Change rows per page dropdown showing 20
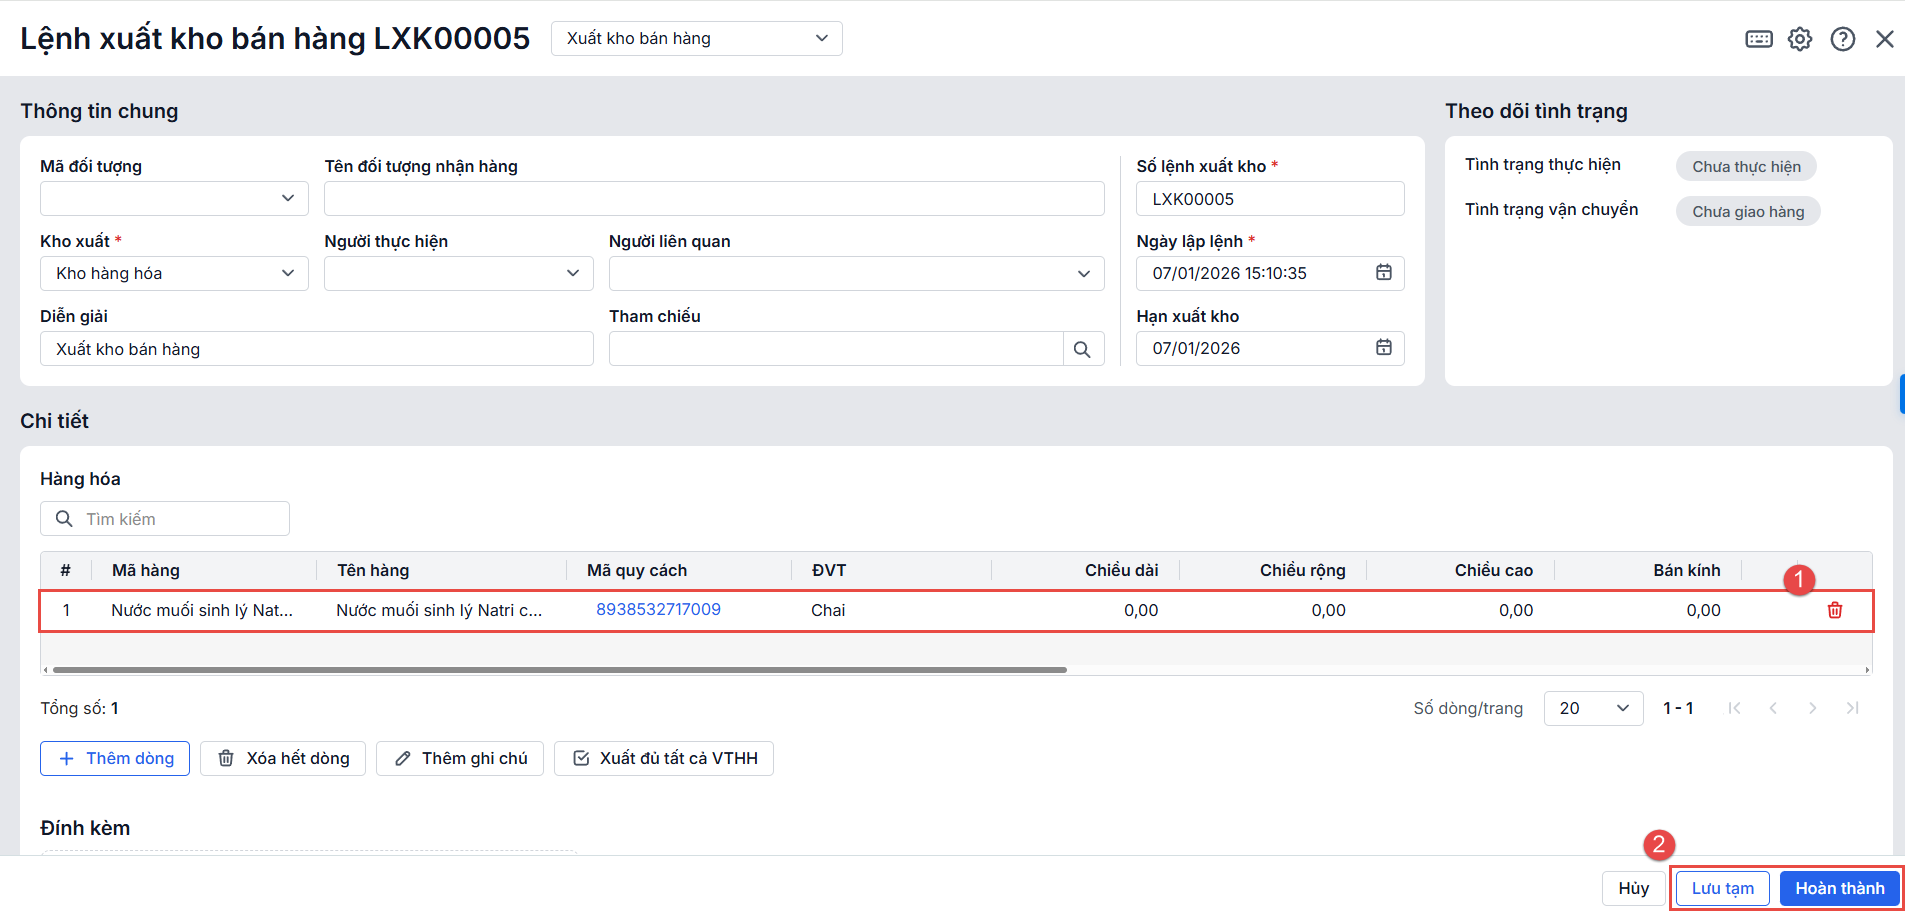Screen dimensions: 1905x913 [1593, 708]
